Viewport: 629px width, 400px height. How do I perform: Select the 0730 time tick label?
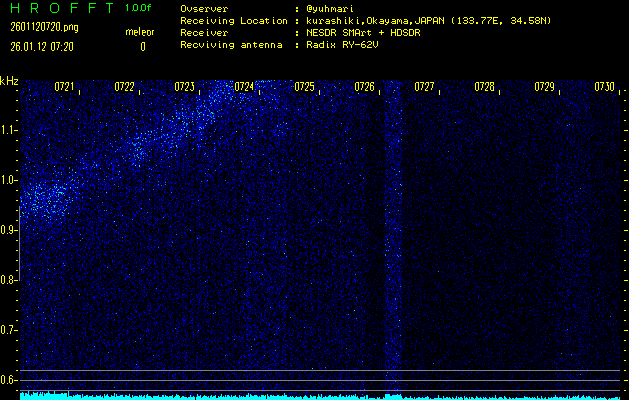point(604,87)
